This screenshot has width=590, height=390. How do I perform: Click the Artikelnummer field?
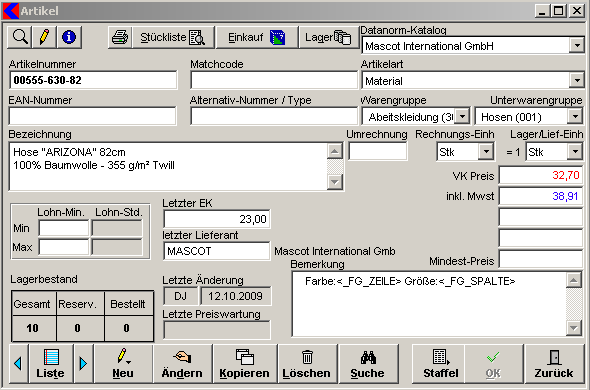click(x=93, y=80)
